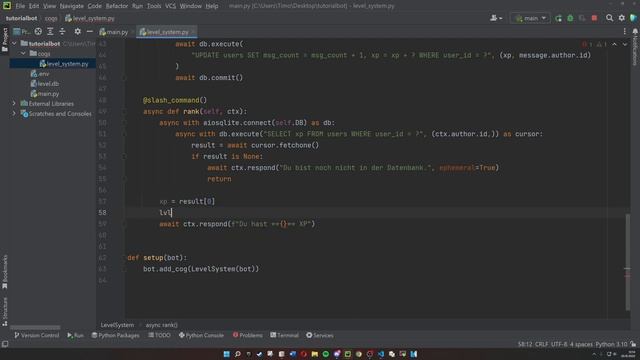This screenshot has height=360, width=640.
Task: Open the Project view selector dropdown
Action: pyautogui.click(x=21, y=31)
